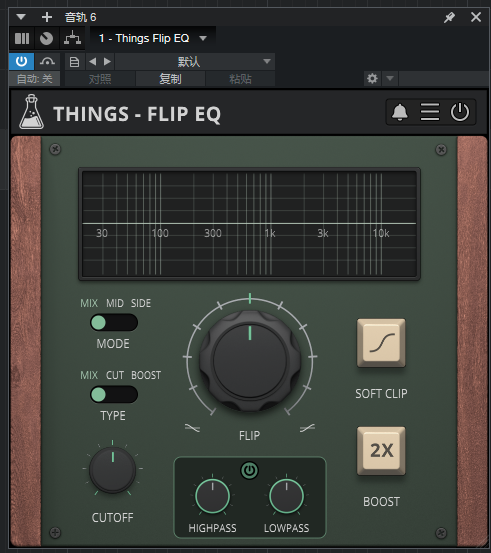Click the sidechain arc icon
The height and width of the screenshot is (553, 491).
click(47, 61)
